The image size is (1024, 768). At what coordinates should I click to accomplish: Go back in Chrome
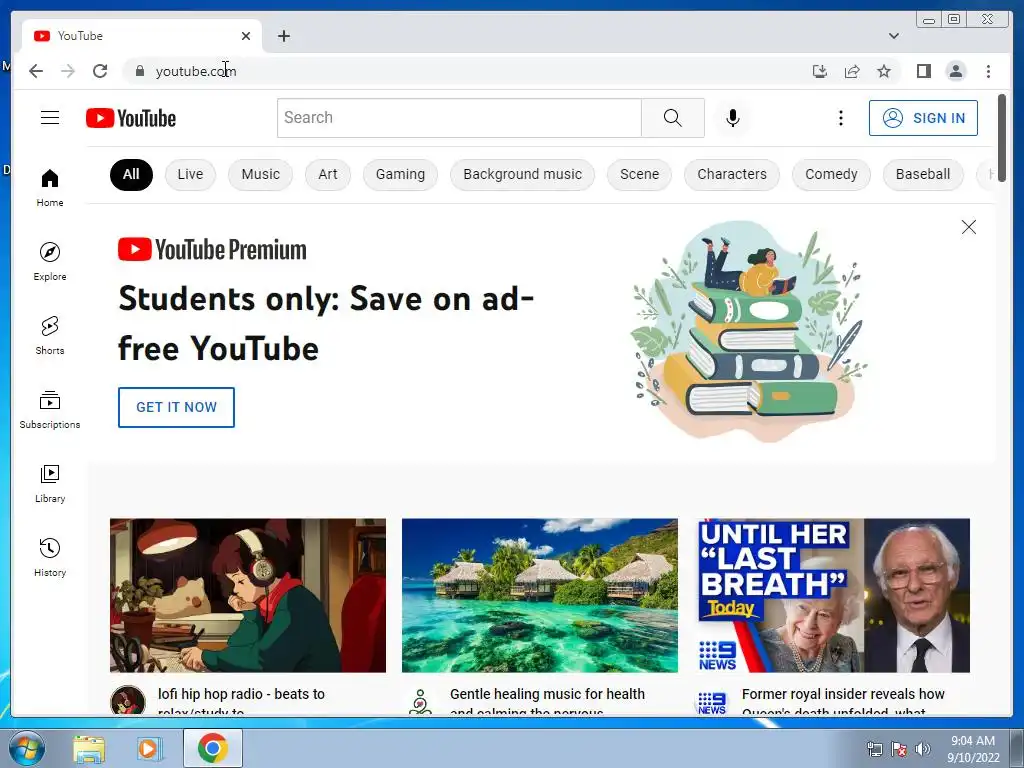36,71
